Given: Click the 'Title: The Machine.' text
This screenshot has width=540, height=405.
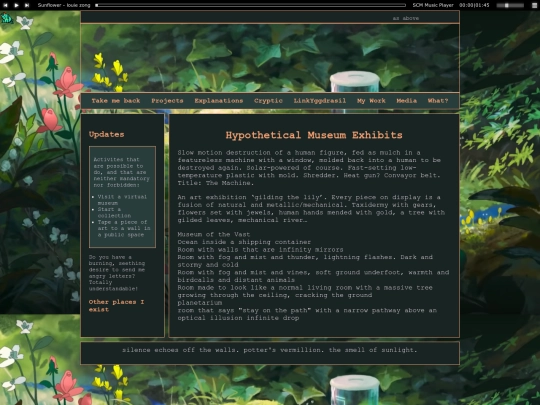Looking at the screenshot, I should 216,183.
